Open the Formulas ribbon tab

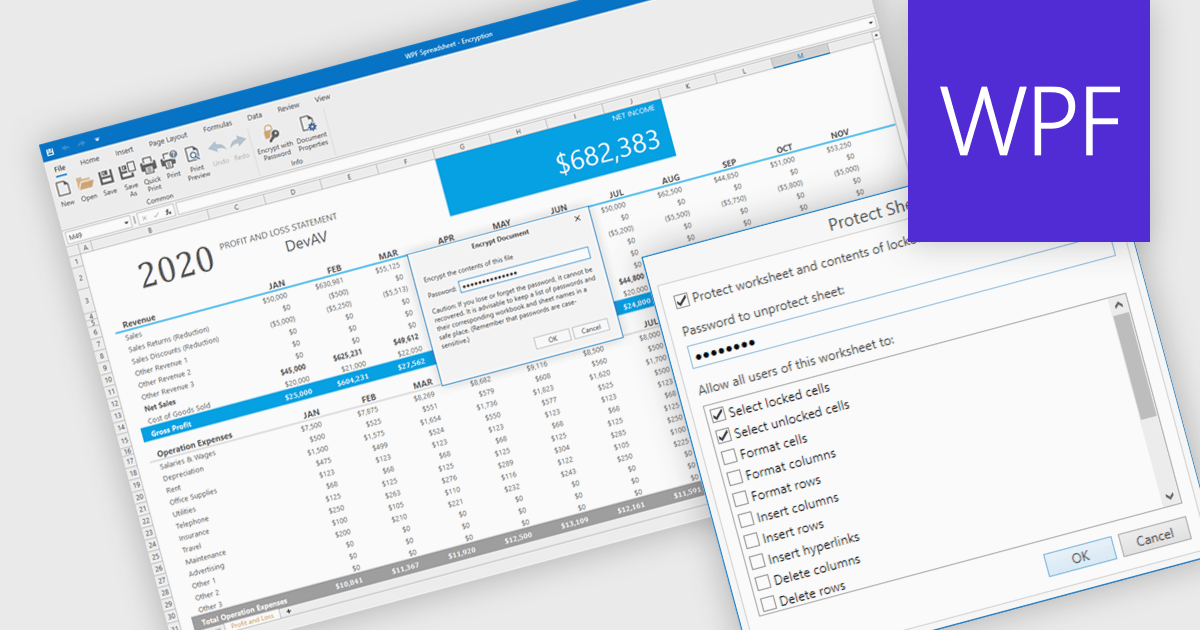click(x=217, y=127)
